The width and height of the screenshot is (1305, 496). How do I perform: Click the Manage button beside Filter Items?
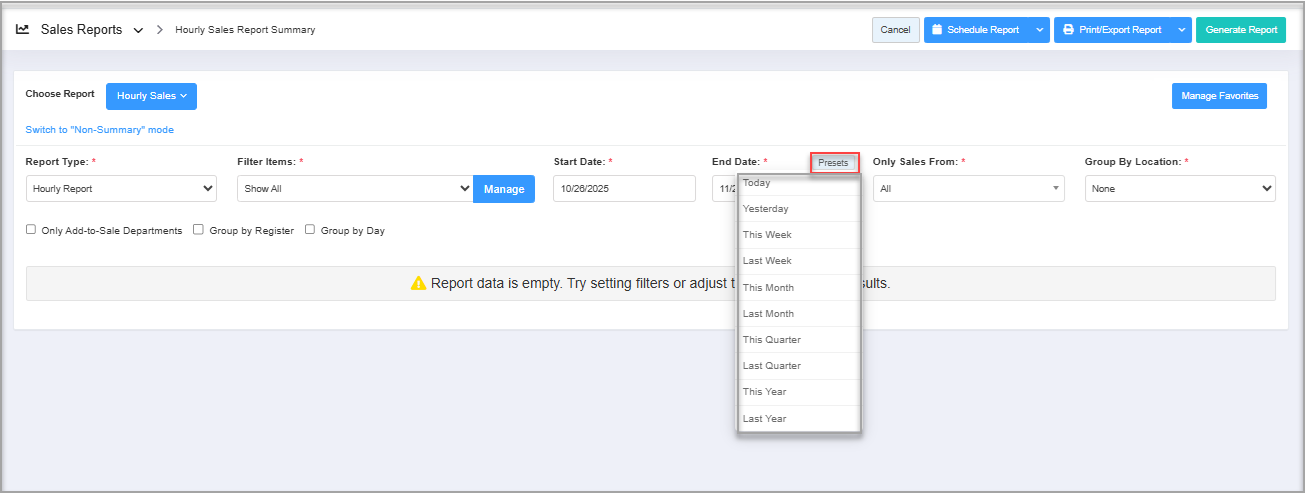coord(504,189)
